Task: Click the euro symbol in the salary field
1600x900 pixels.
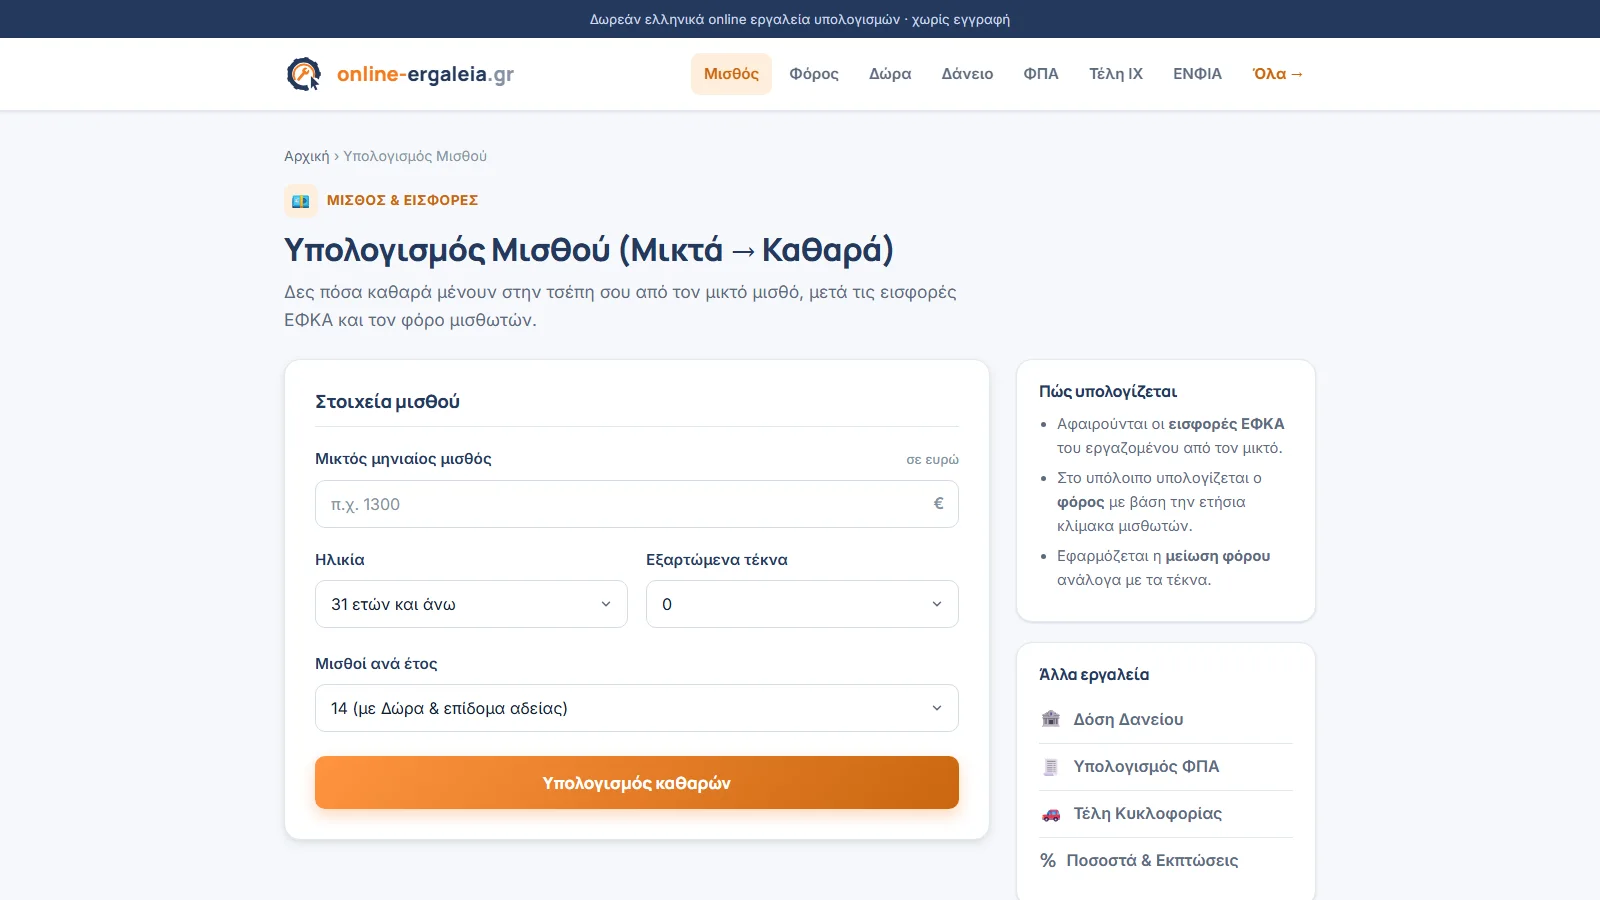Action: (x=938, y=504)
